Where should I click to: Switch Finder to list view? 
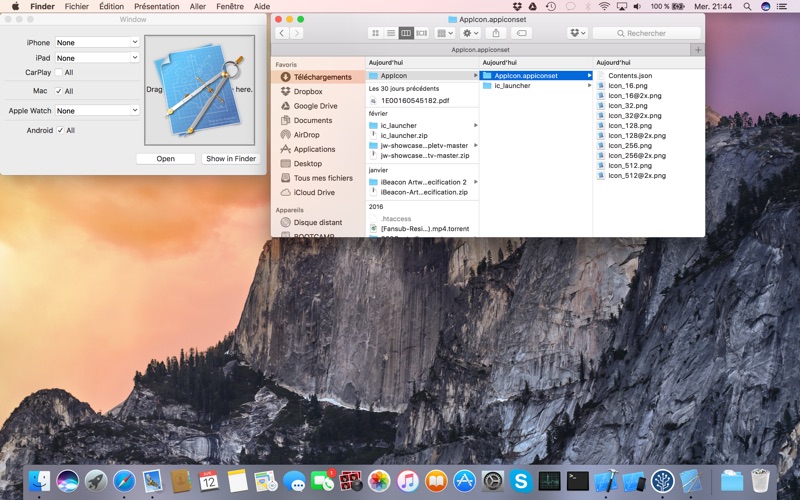(391, 33)
